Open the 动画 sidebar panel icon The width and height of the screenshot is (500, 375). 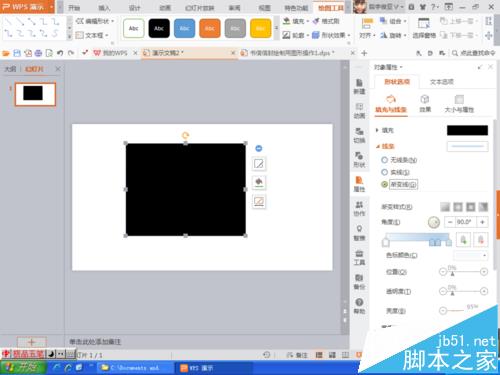point(359,110)
